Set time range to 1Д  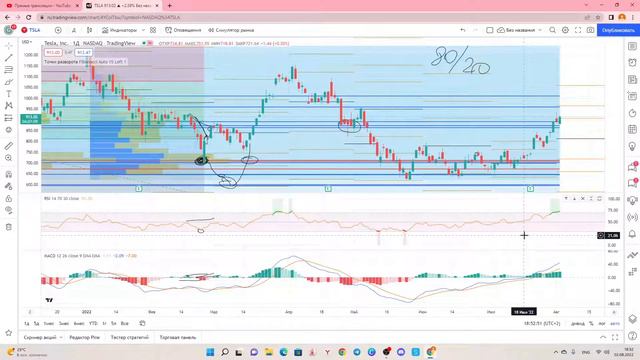(x=27, y=323)
